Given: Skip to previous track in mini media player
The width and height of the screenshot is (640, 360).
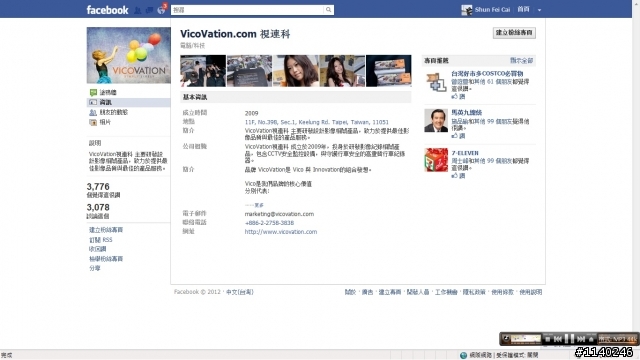Looking at the screenshot, I should click(558, 339).
